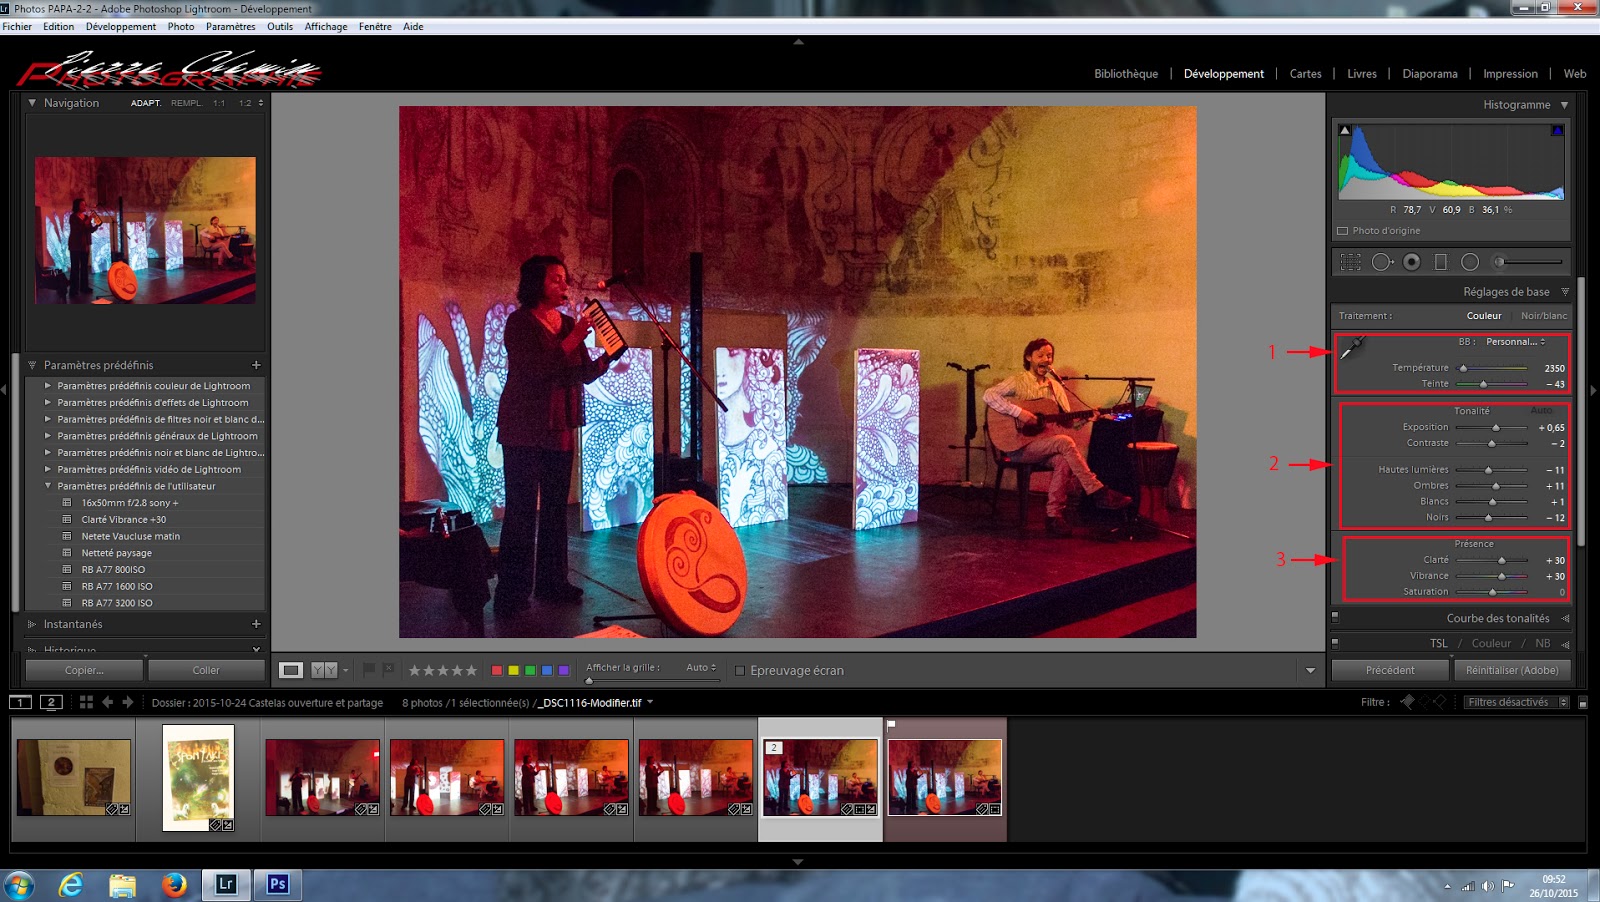1600x902 pixels.
Task: Select first filmstrip thumbnail
Action: tap(74, 778)
